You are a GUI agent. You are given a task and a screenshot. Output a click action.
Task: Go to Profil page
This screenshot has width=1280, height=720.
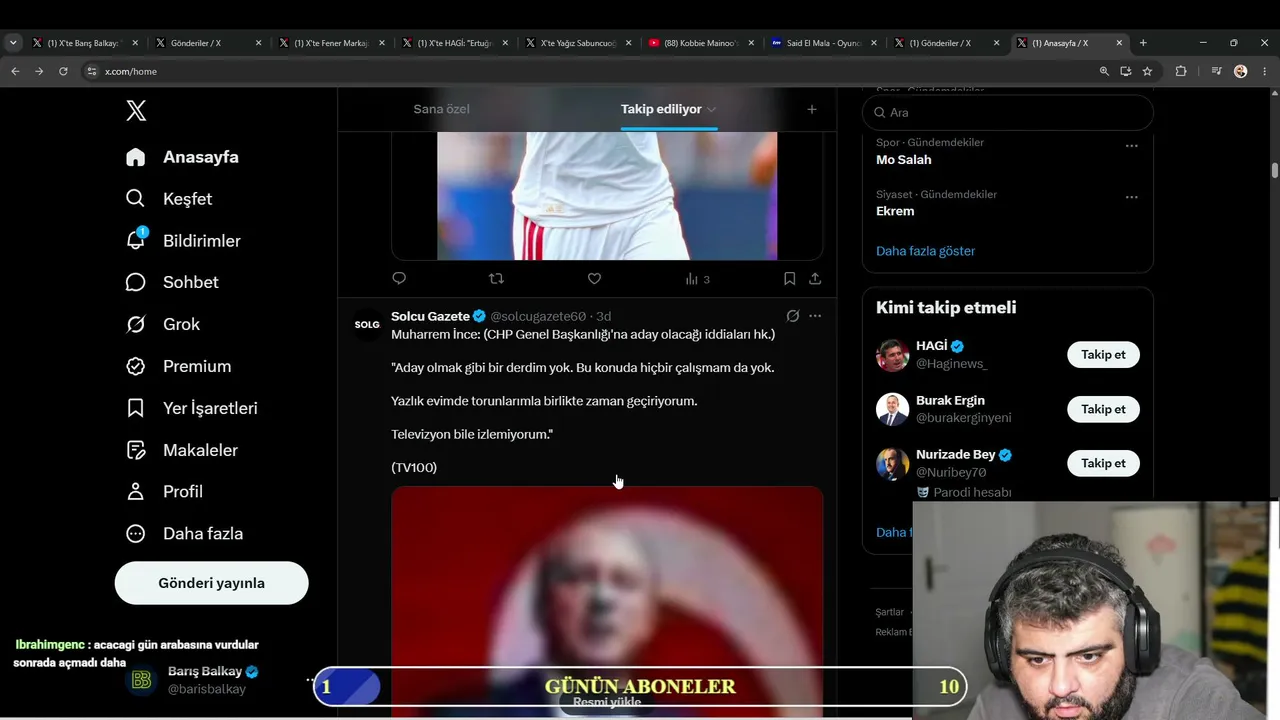pos(164,492)
